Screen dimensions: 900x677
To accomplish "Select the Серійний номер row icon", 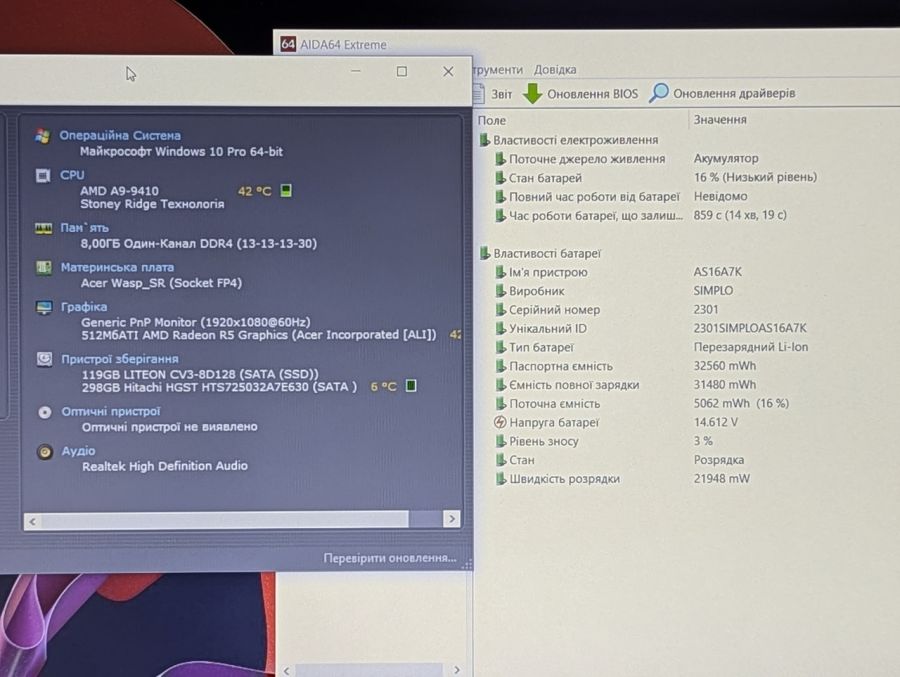I will coord(501,310).
